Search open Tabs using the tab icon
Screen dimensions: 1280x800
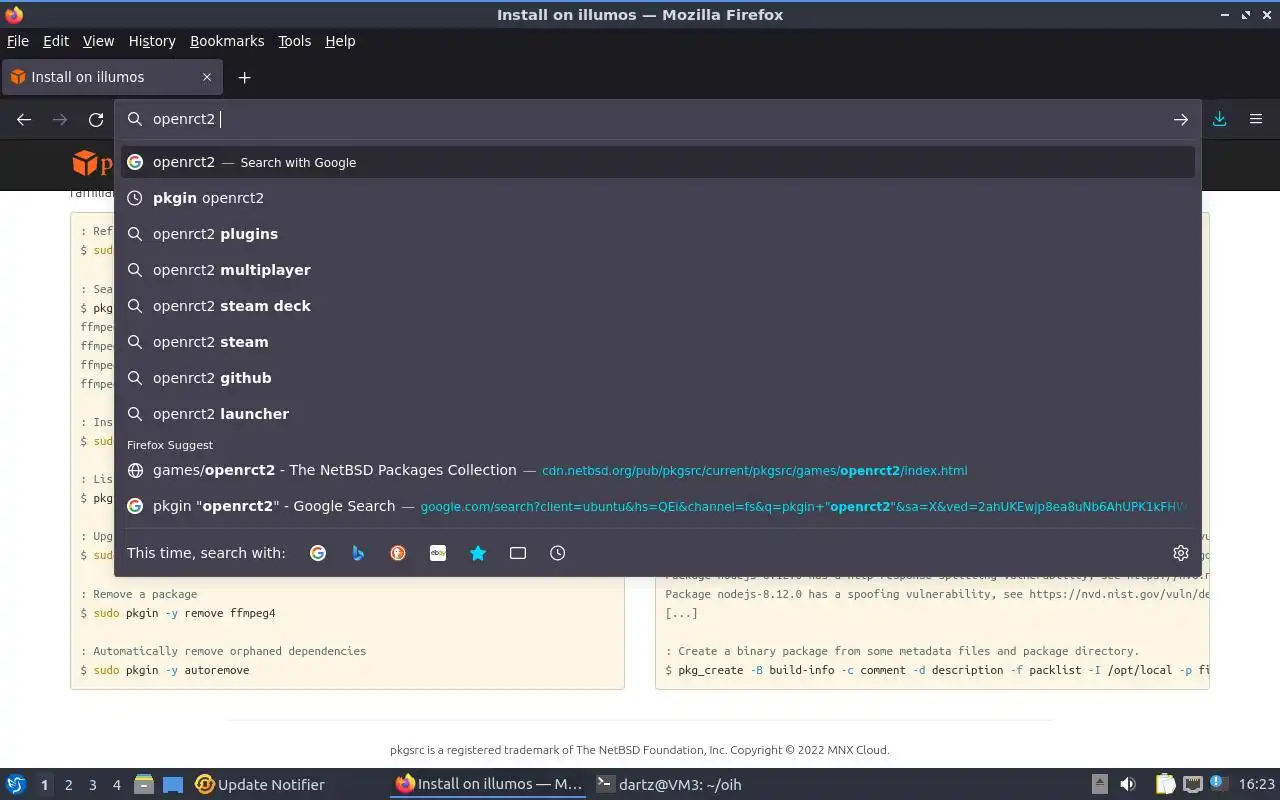tap(518, 553)
